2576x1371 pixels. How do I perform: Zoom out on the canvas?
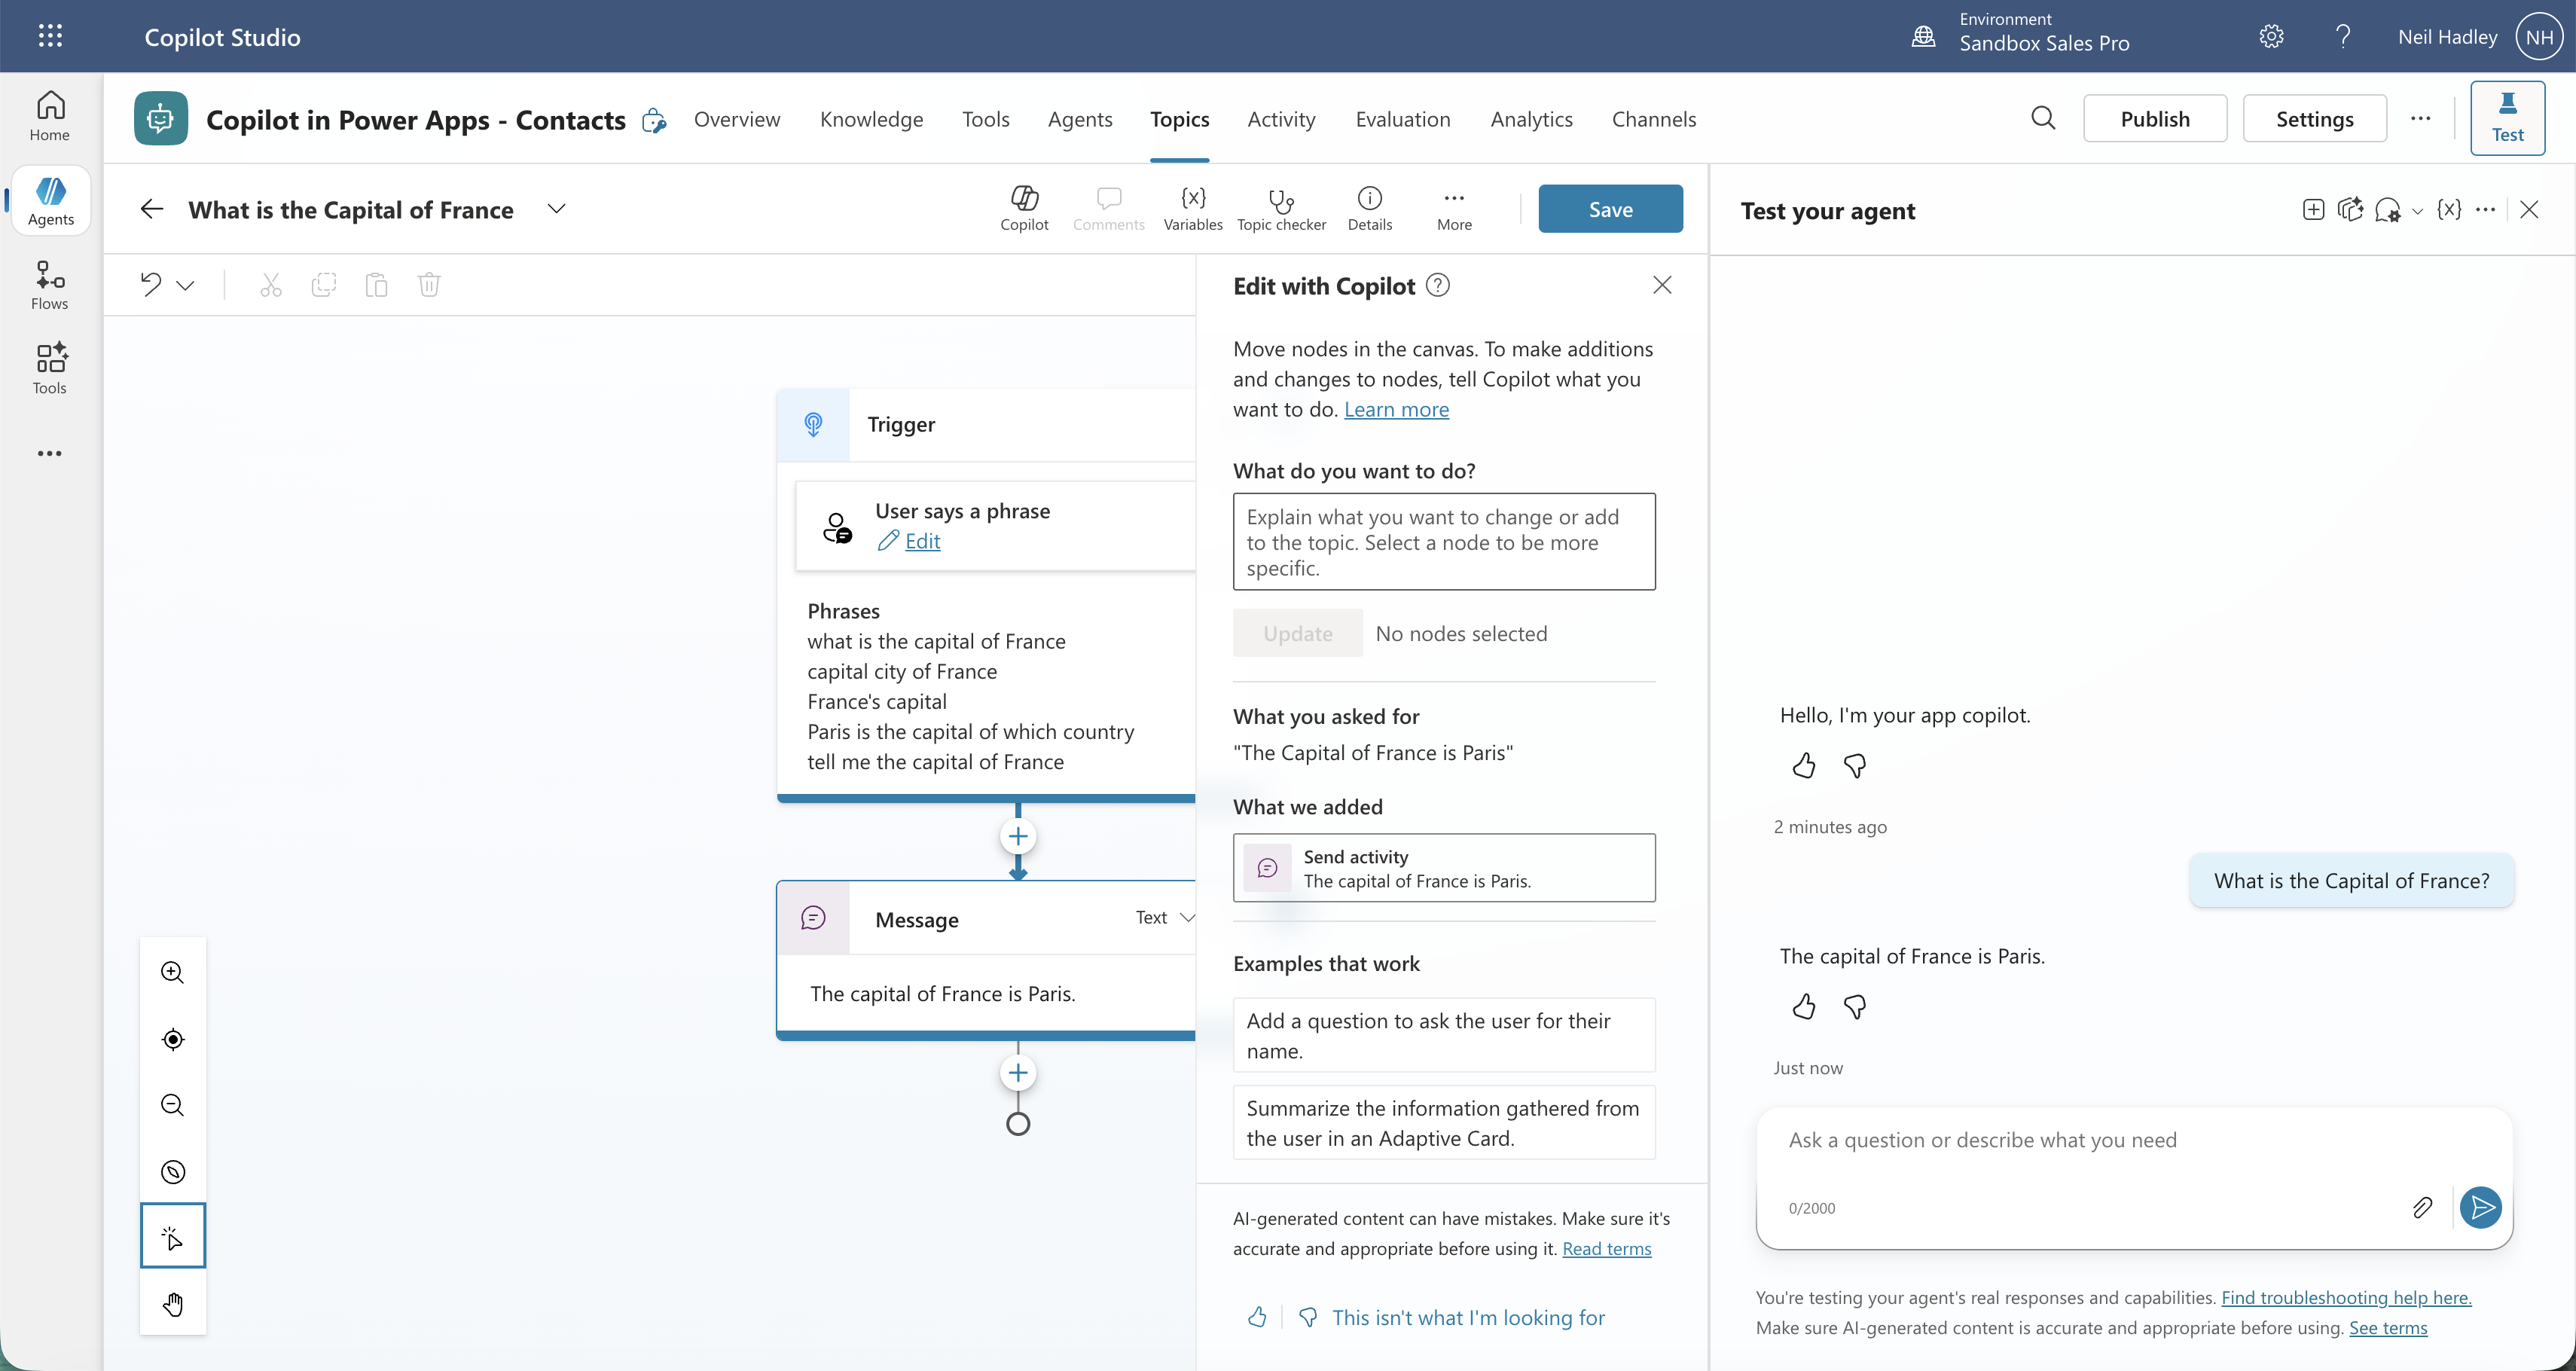coord(173,1105)
